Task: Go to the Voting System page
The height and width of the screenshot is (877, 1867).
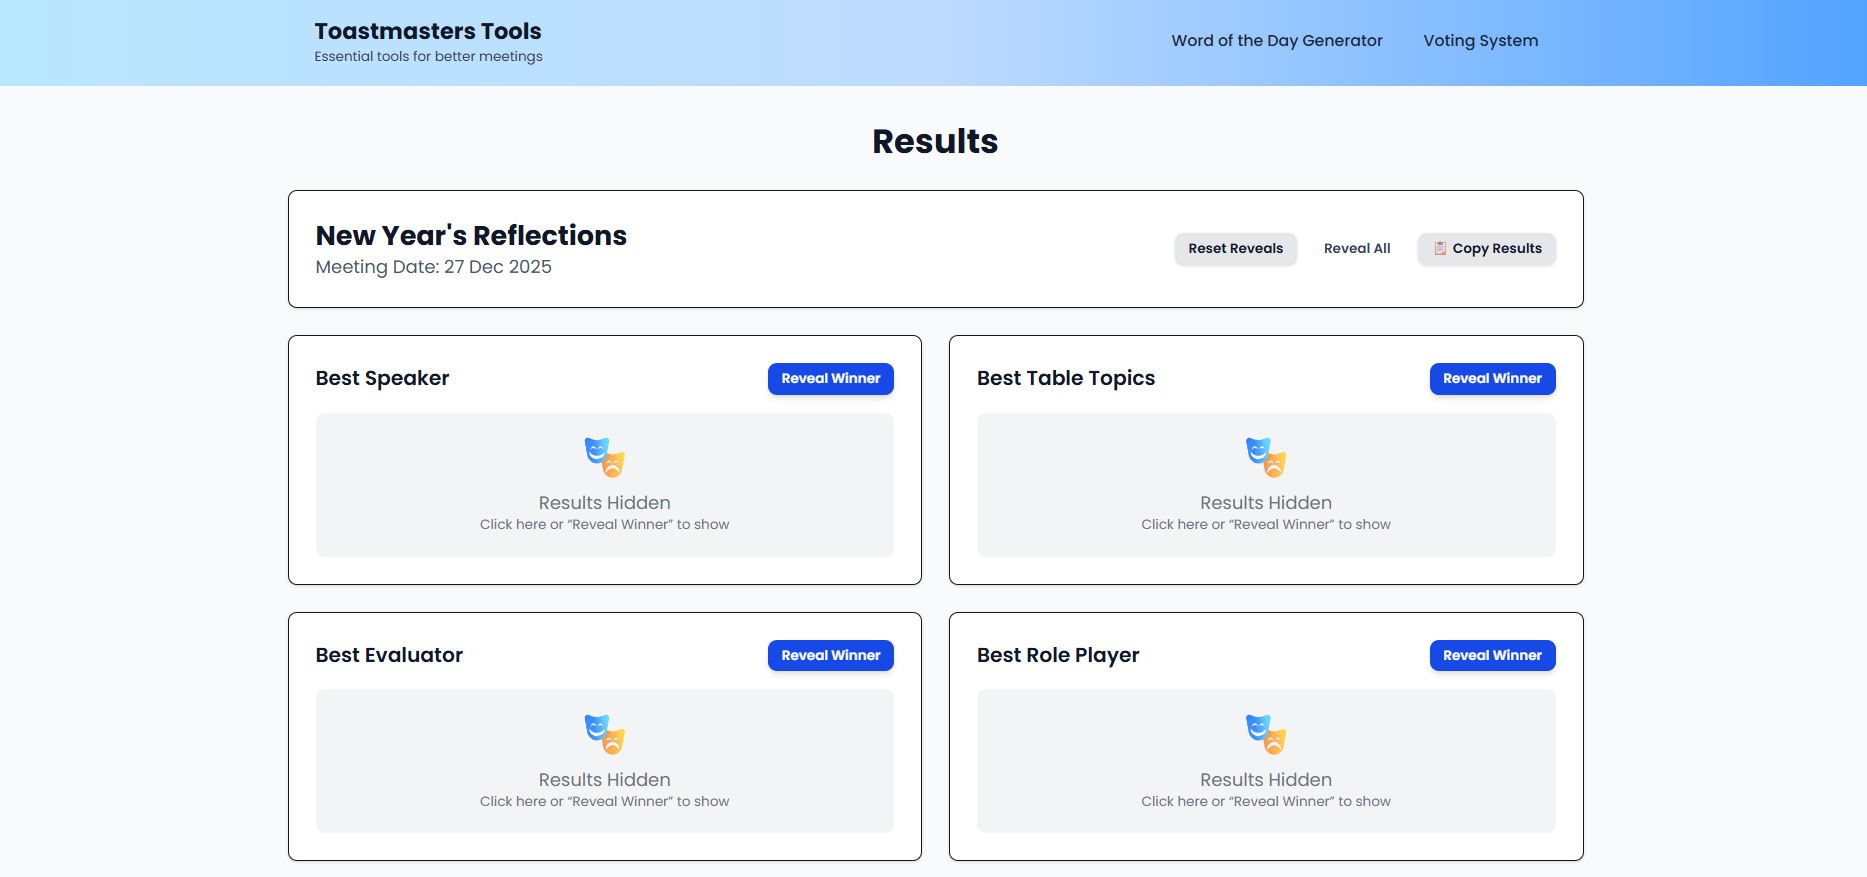Action: pos(1480,41)
